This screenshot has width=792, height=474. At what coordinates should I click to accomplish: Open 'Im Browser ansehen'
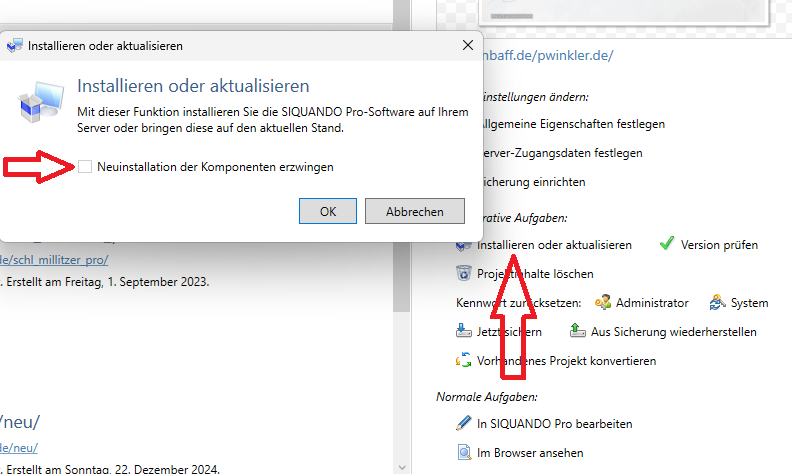coord(530,453)
